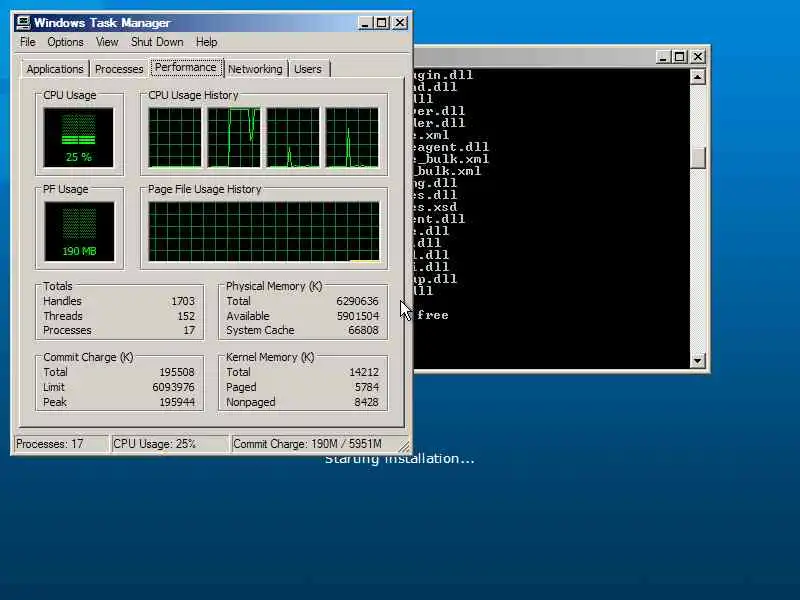Close the console window
The width and height of the screenshot is (800, 600).
[x=698, y=57]
